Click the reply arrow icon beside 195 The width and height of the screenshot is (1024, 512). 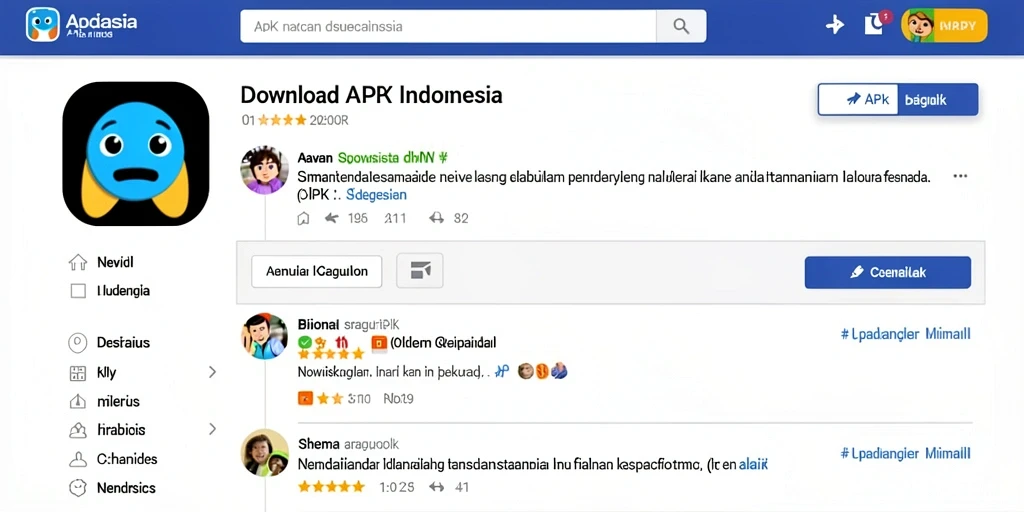(x=332, y=218)
